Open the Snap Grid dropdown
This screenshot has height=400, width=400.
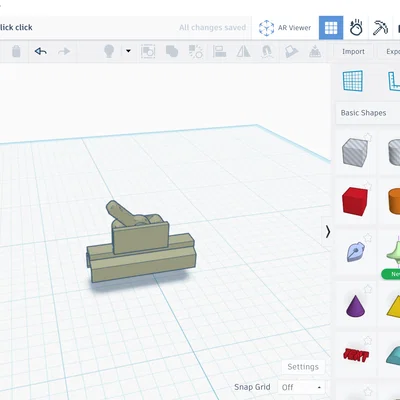301,387
